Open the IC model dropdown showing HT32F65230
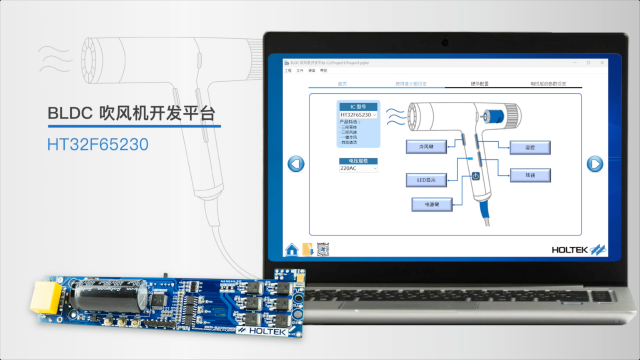640x360 pixels. 358,115
